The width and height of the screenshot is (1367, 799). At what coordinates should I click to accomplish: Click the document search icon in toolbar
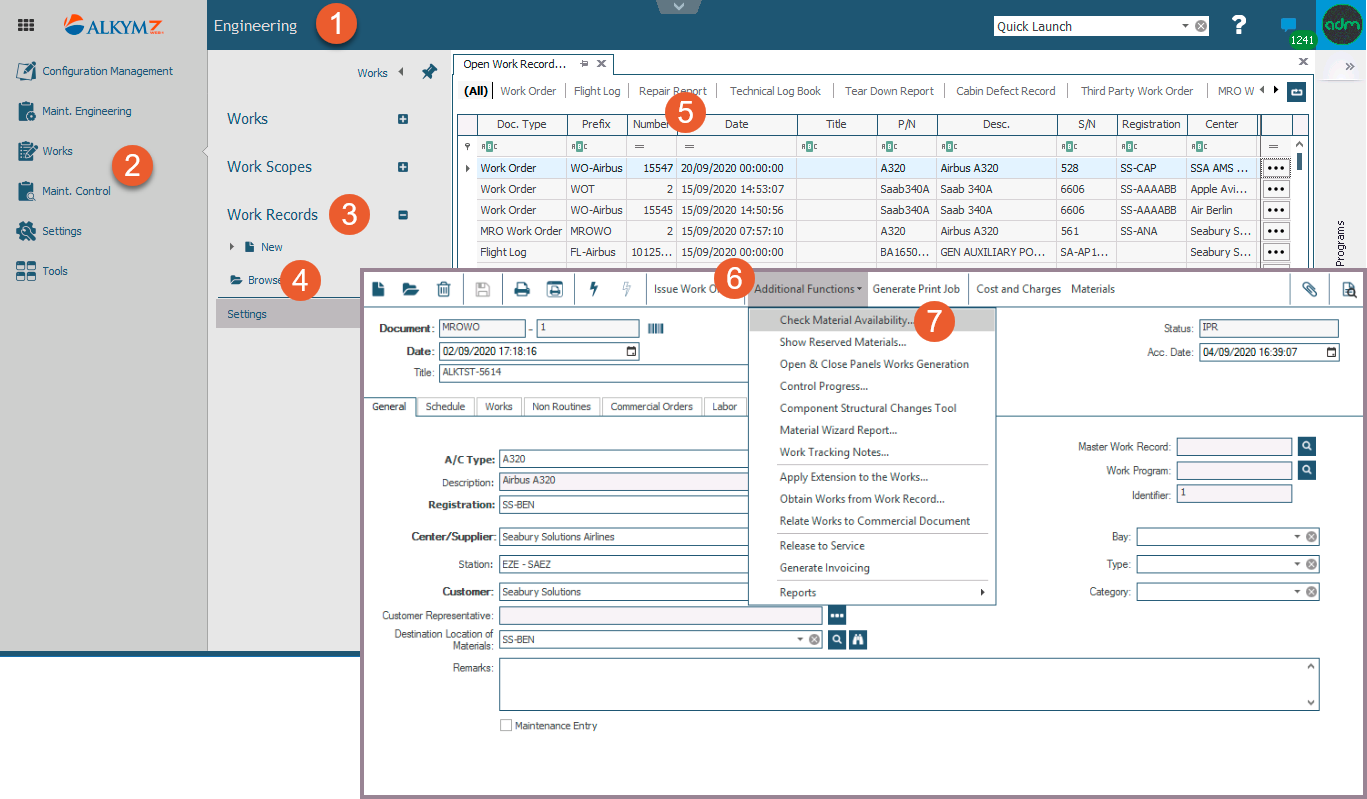(1349, 289)
